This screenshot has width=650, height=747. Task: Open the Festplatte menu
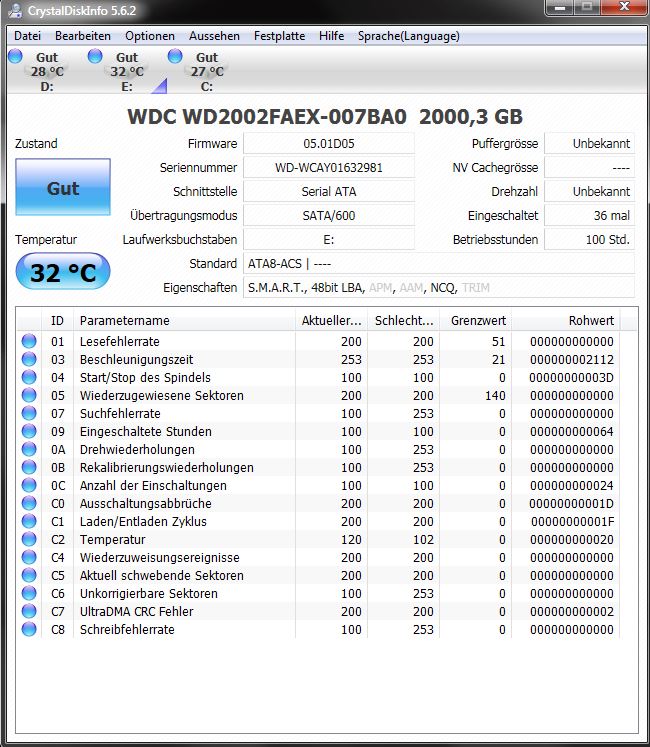[x=279, y=36]
